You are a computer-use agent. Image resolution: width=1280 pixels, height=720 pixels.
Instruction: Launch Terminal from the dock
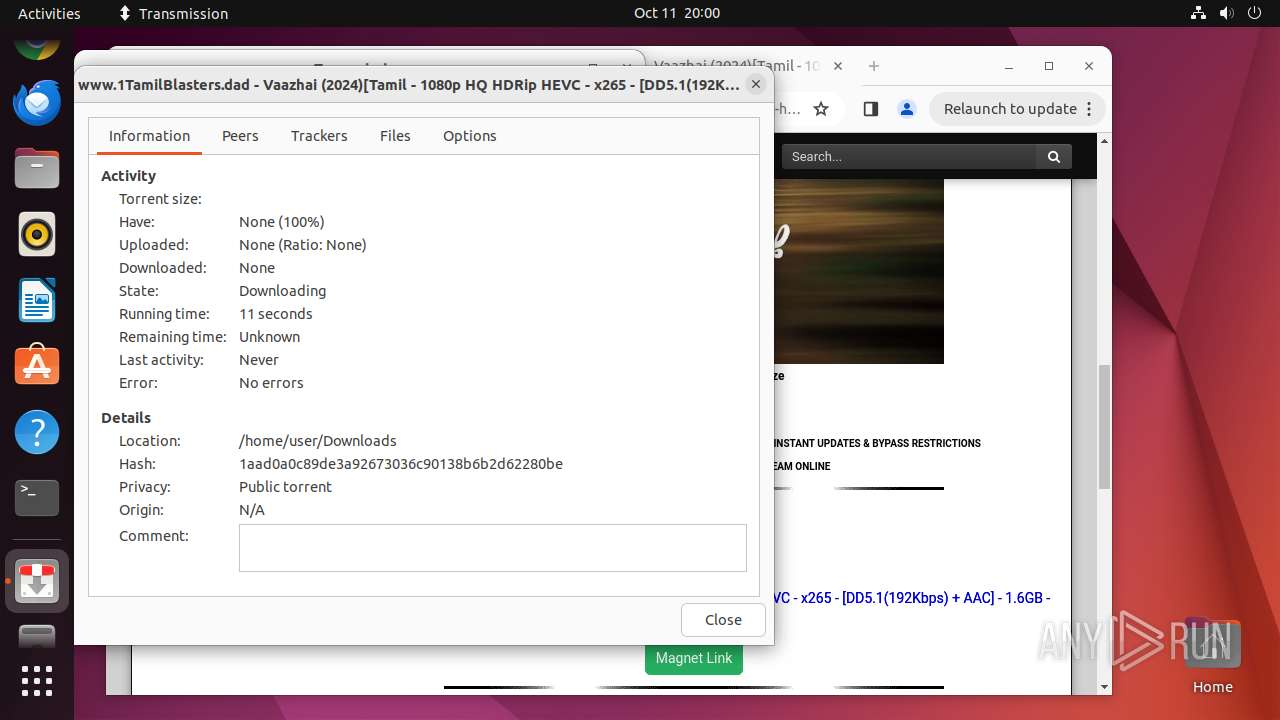click(x=37, y=497)
